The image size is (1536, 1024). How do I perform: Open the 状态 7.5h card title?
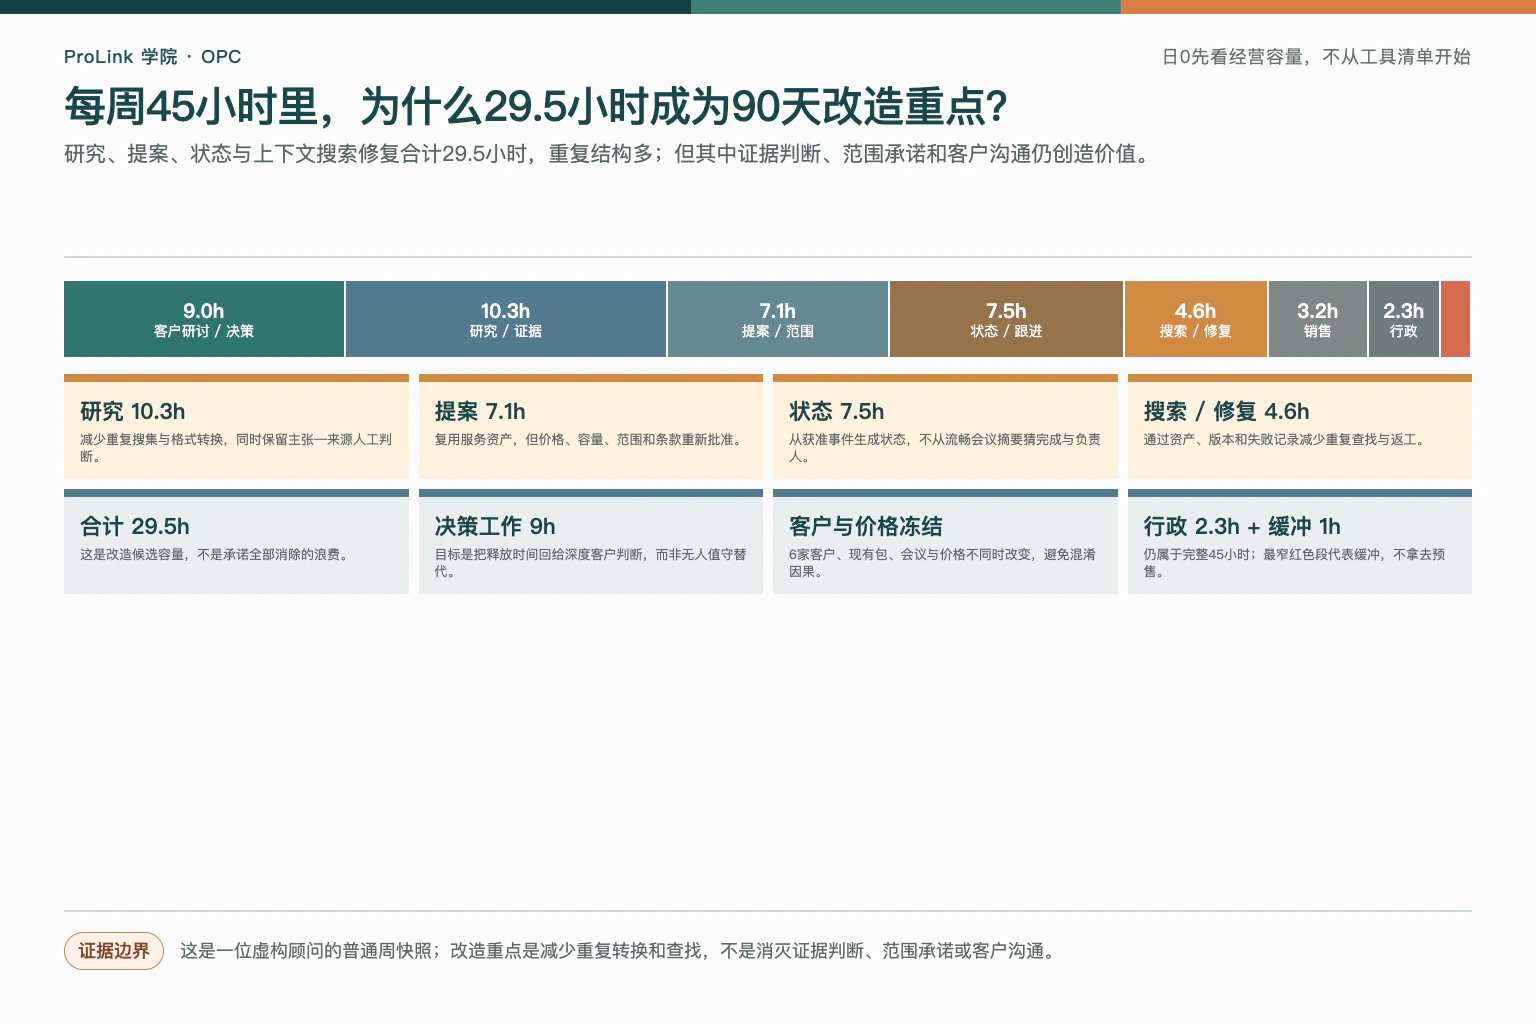click(x=837, y=412)
